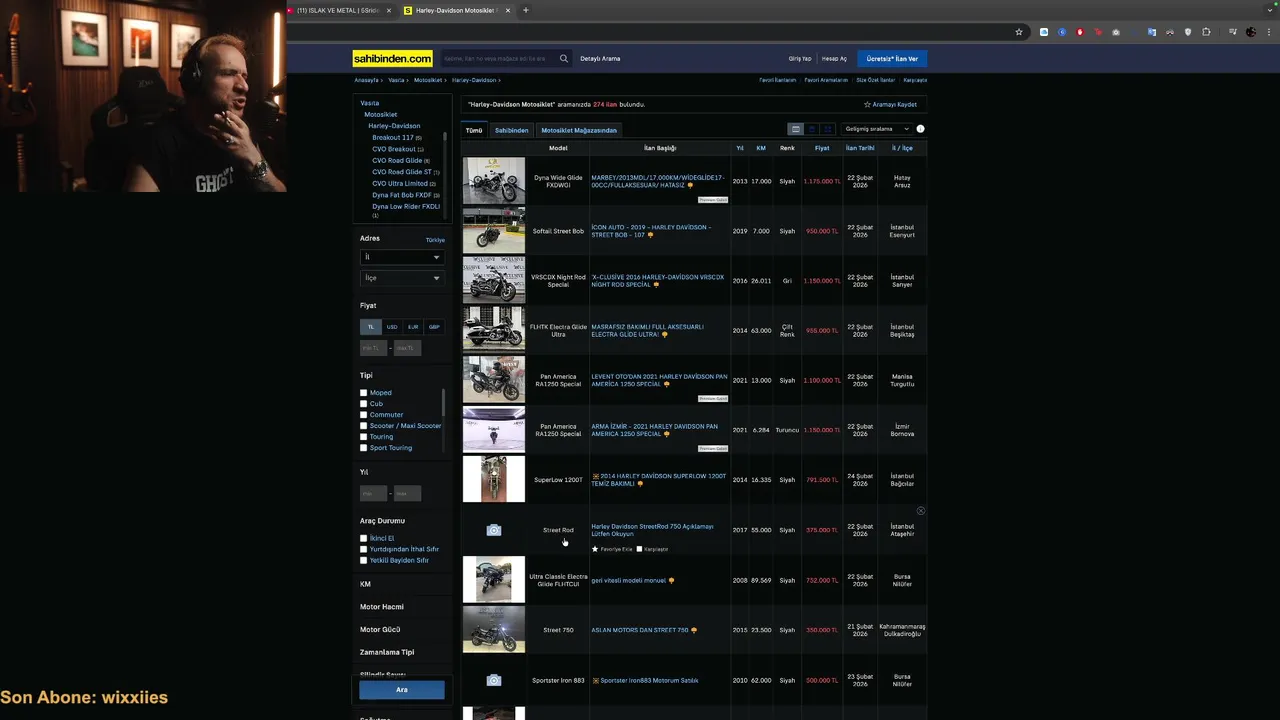Check the Sport Touring checkbox
This screenshot has width=1280, height=720.
(x=364, y=448)
